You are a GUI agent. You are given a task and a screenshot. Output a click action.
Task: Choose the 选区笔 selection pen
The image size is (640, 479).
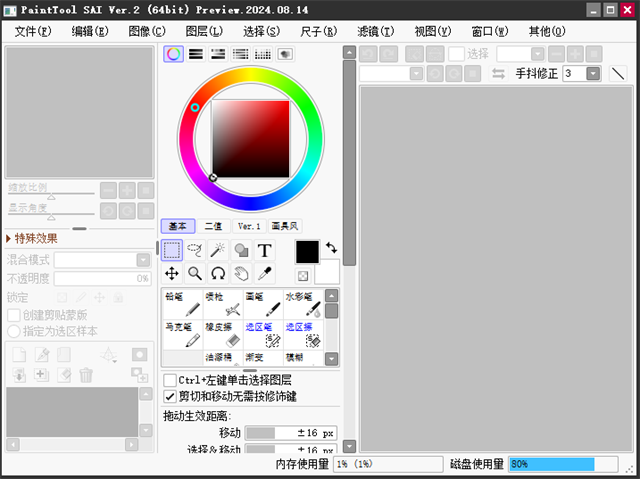[x=263, y=335]
